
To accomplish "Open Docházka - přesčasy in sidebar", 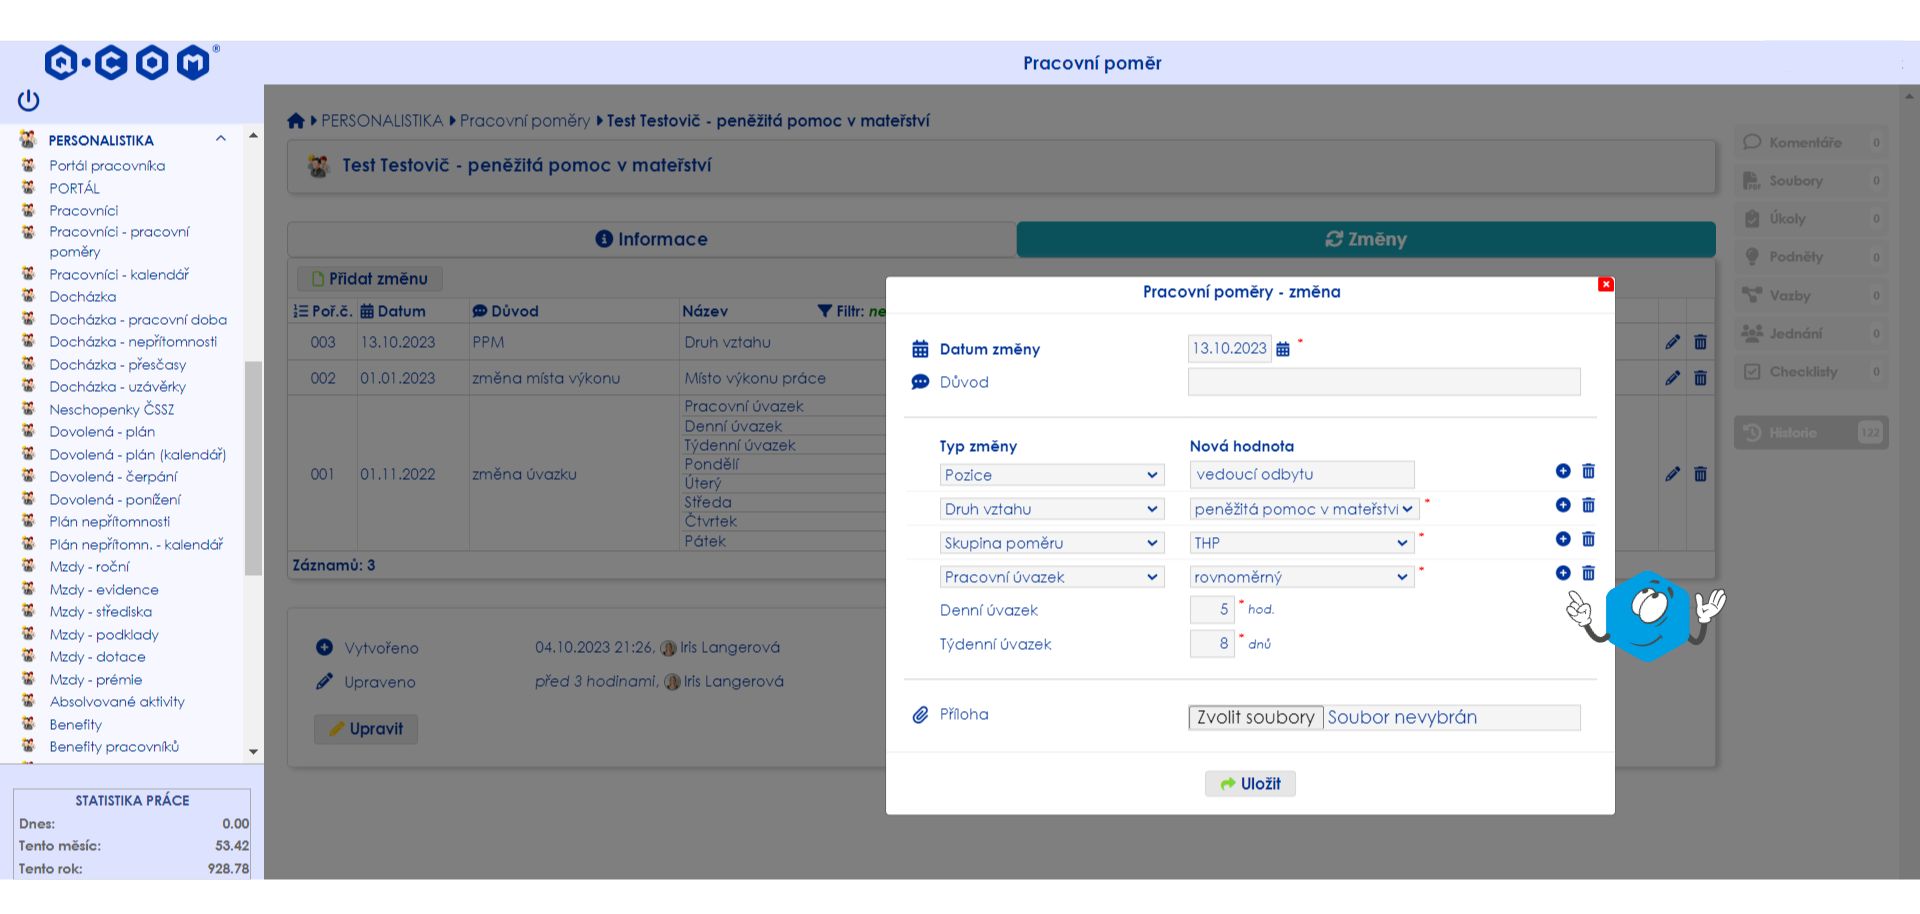I will [x=118, y=365].
